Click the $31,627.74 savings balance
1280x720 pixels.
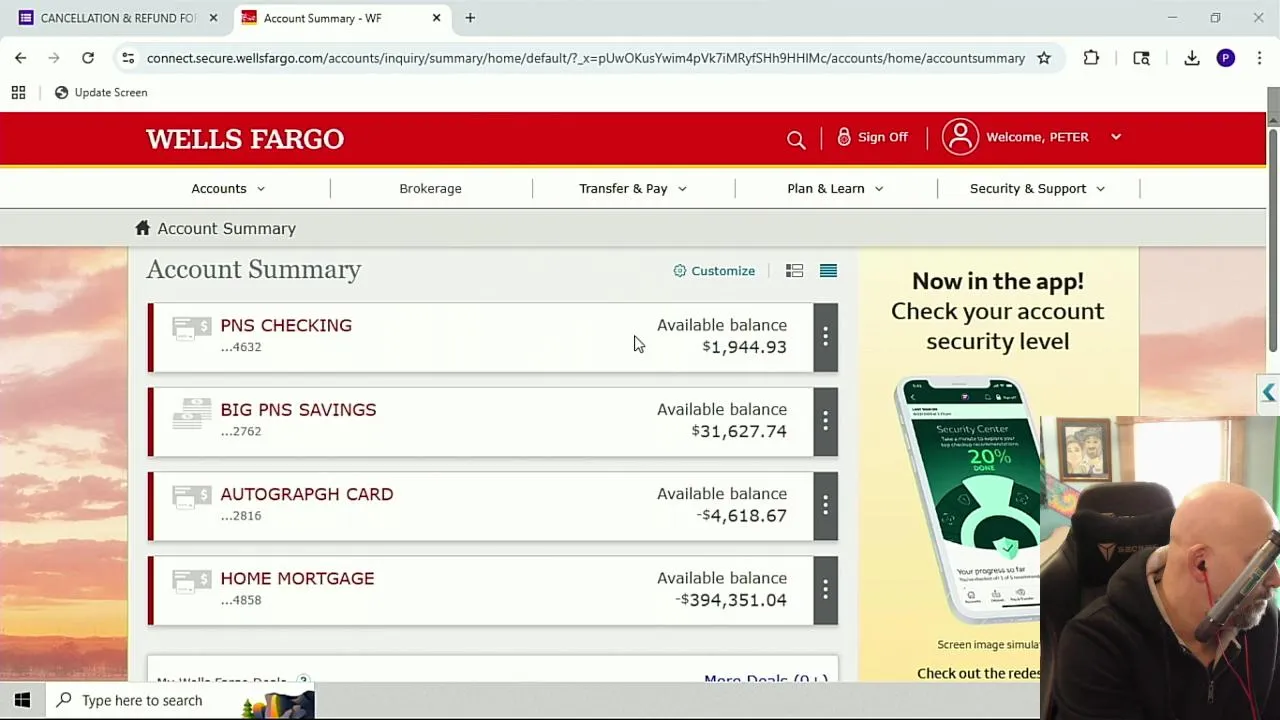pyautogui.click(x=739, y=432)
